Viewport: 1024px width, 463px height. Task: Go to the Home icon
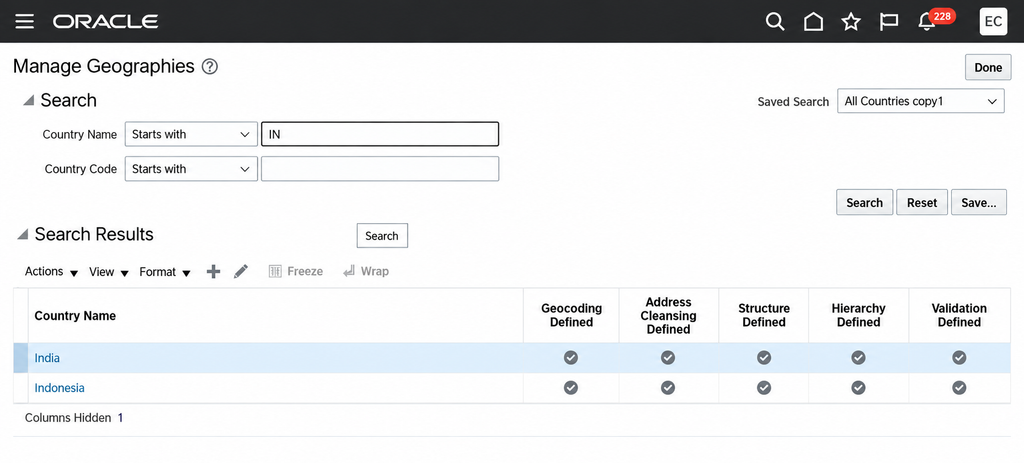point(813,22)
